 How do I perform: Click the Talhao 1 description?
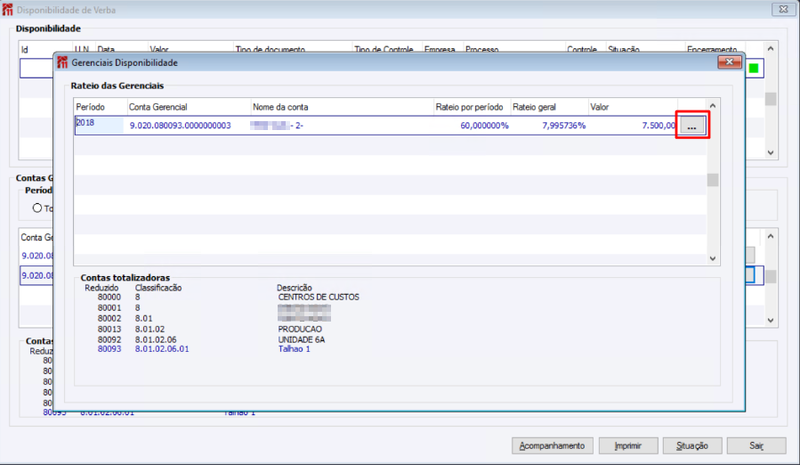click(294, 349)
